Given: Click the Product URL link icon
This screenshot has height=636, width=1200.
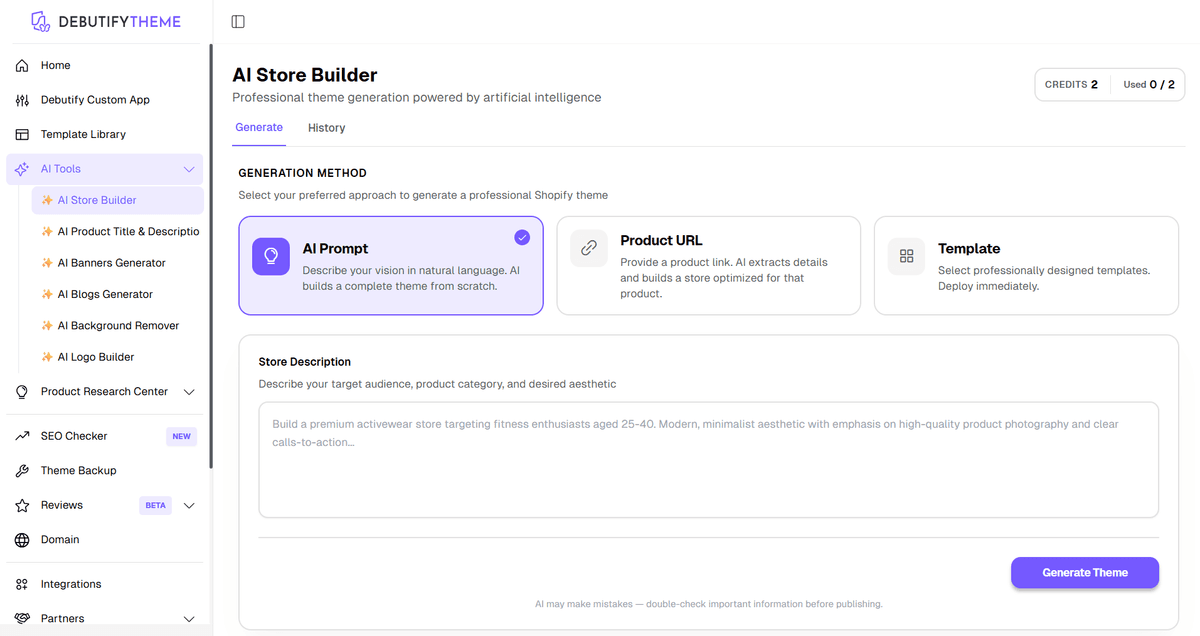Looking at the screenshot, I should [589, 248].
